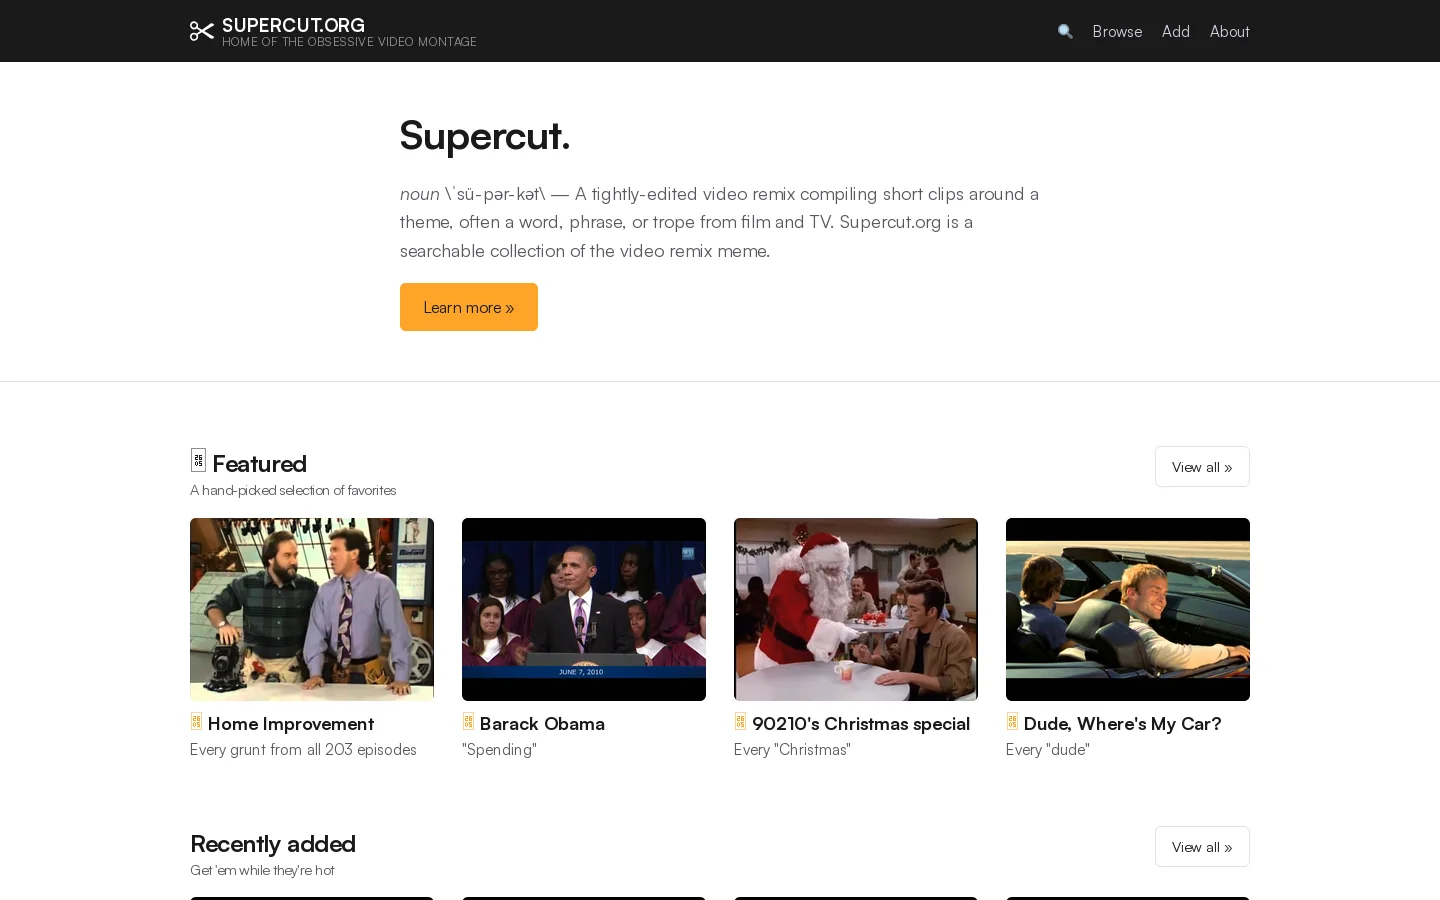Viewport: 1440px width, 900px height.
Task: Go to the About page
Action: click(1229, 31)
